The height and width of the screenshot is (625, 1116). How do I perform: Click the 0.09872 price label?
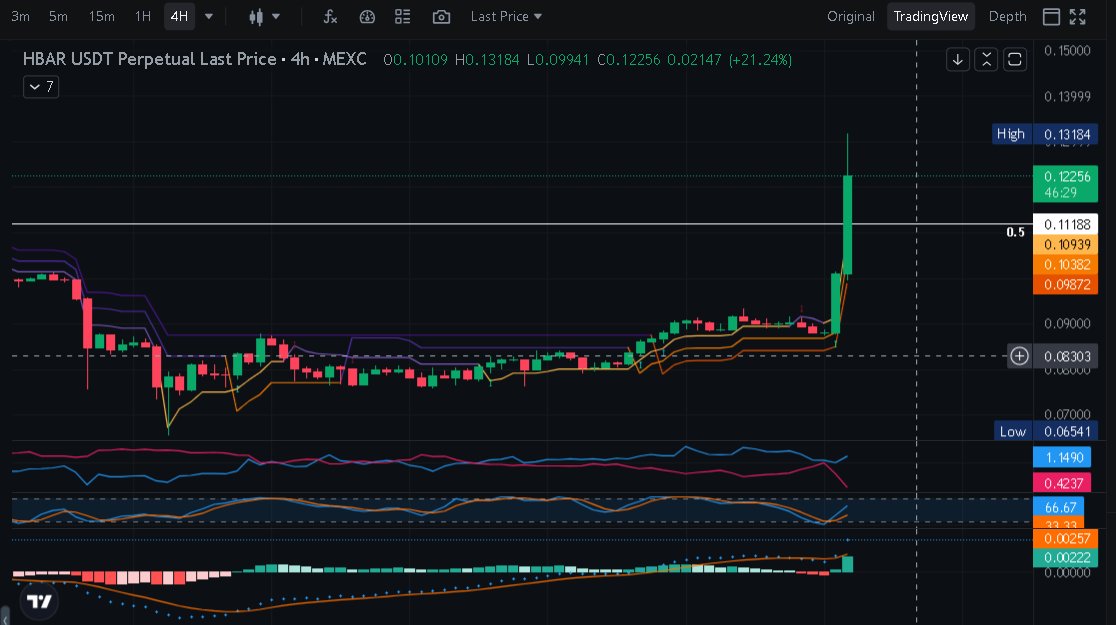(x=1065, y=285)
